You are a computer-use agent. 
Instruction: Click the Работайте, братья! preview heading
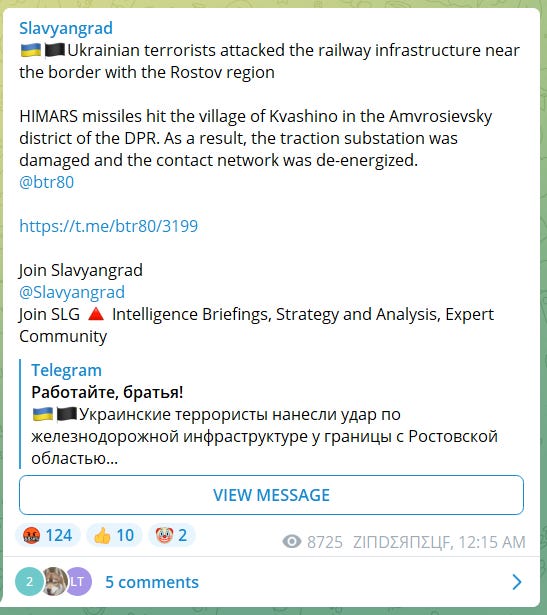[x=107, y=392]
